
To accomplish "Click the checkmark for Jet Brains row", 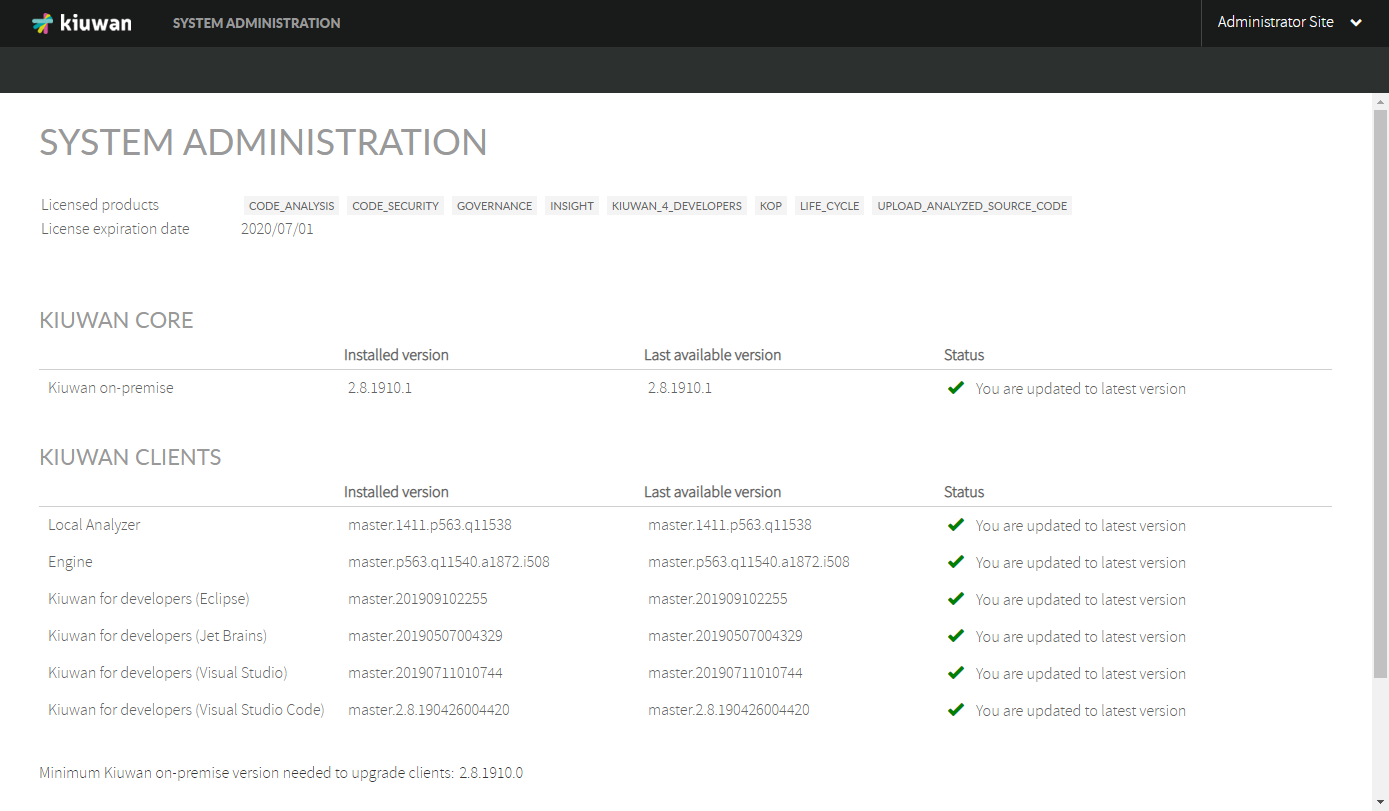I will (x=956, y=635).
